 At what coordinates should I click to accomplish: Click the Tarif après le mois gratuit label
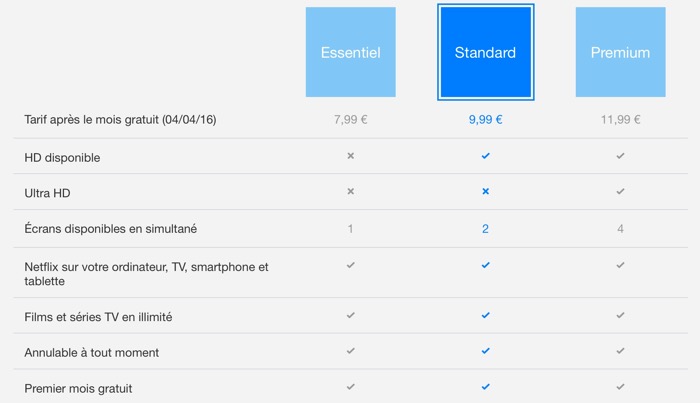click(121, 120)
